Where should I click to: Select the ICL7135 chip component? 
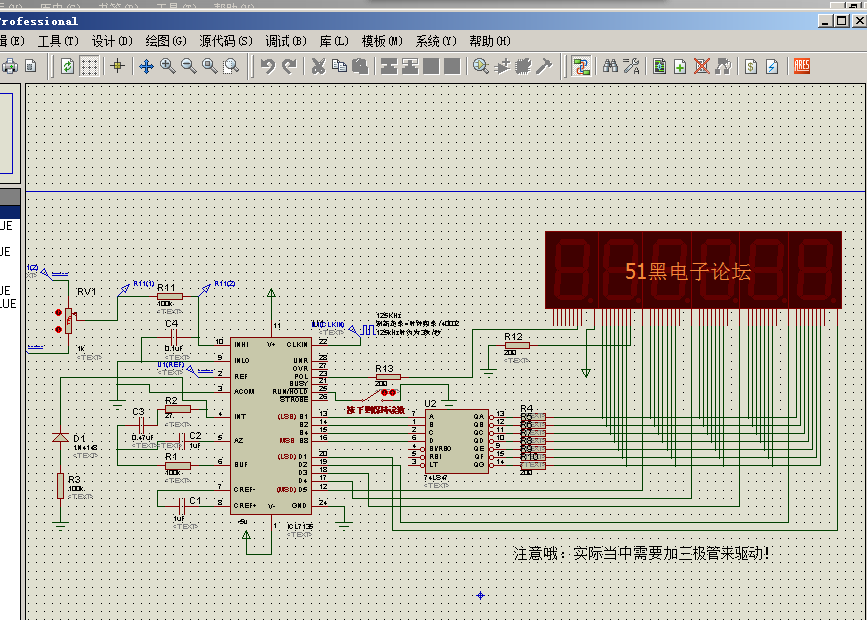click(x=271, y=426)
